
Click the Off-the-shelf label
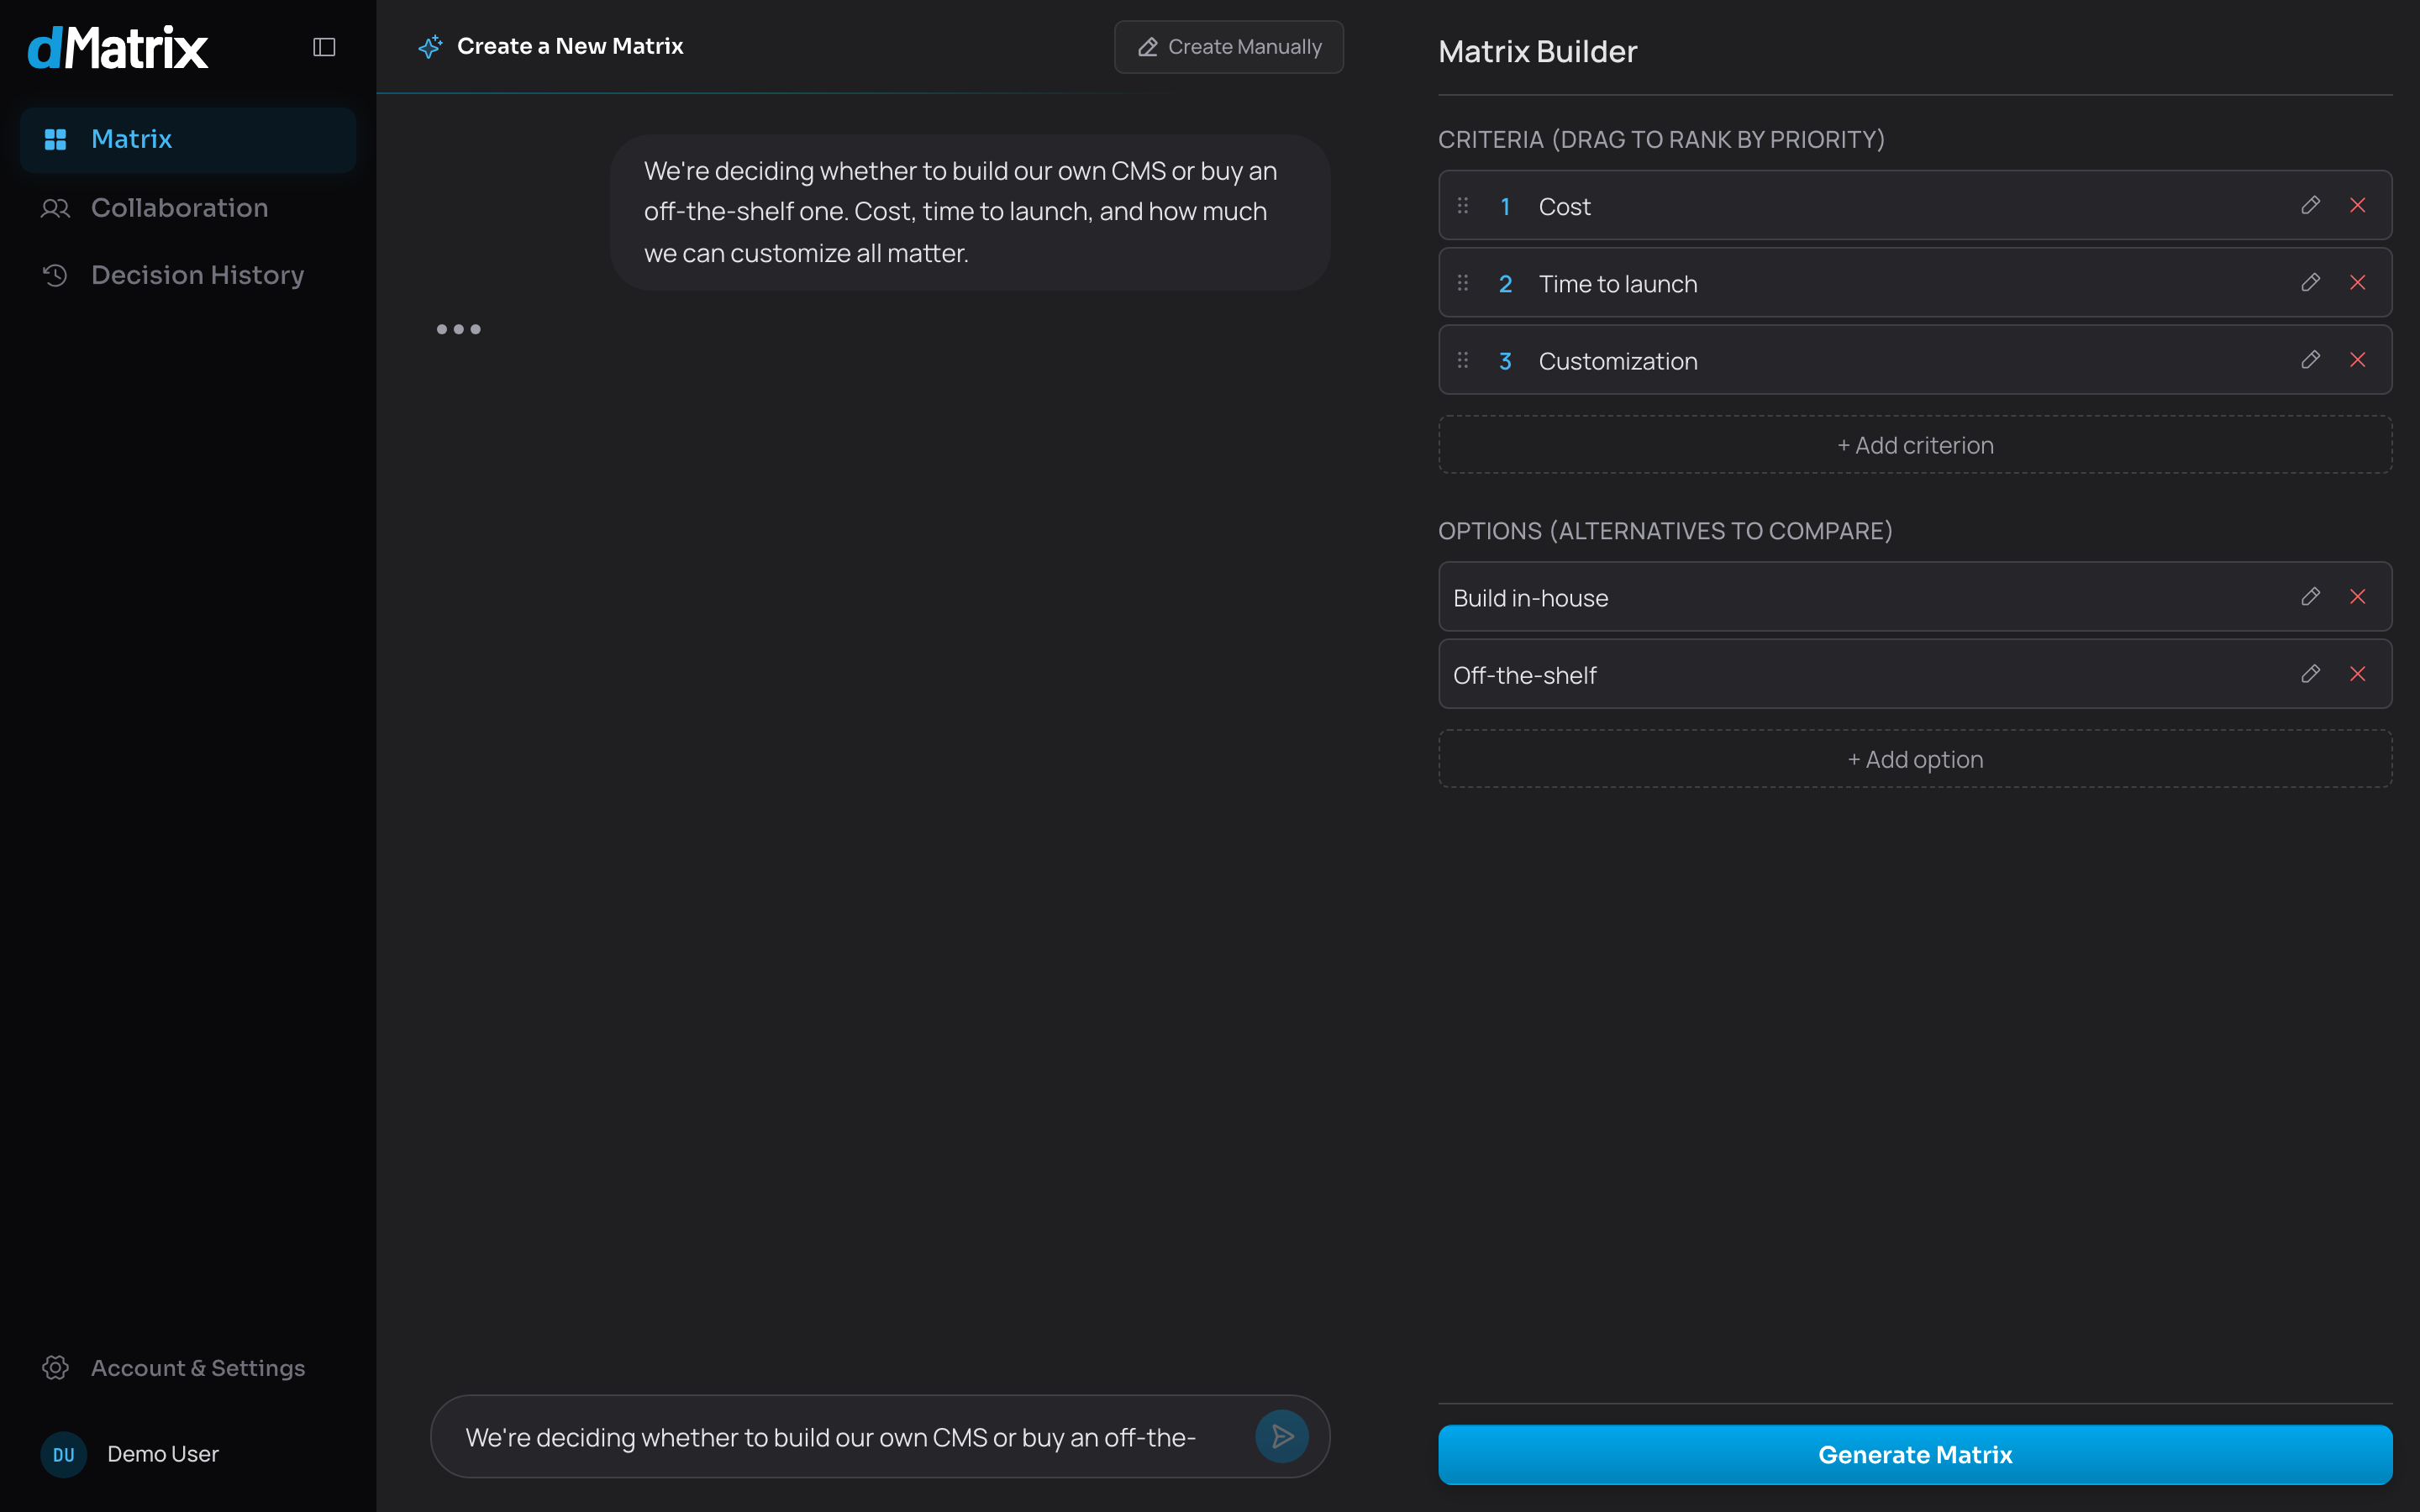tap(1524, 675)
